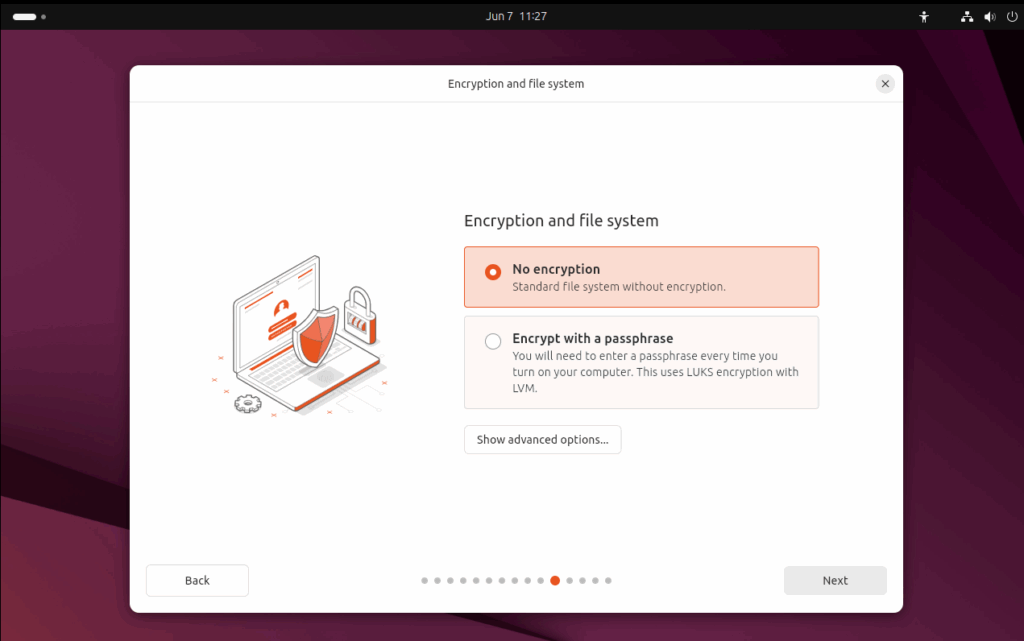1024x641 pixels.
Task: Click the first step progress dot
Action: click(424, 580)
